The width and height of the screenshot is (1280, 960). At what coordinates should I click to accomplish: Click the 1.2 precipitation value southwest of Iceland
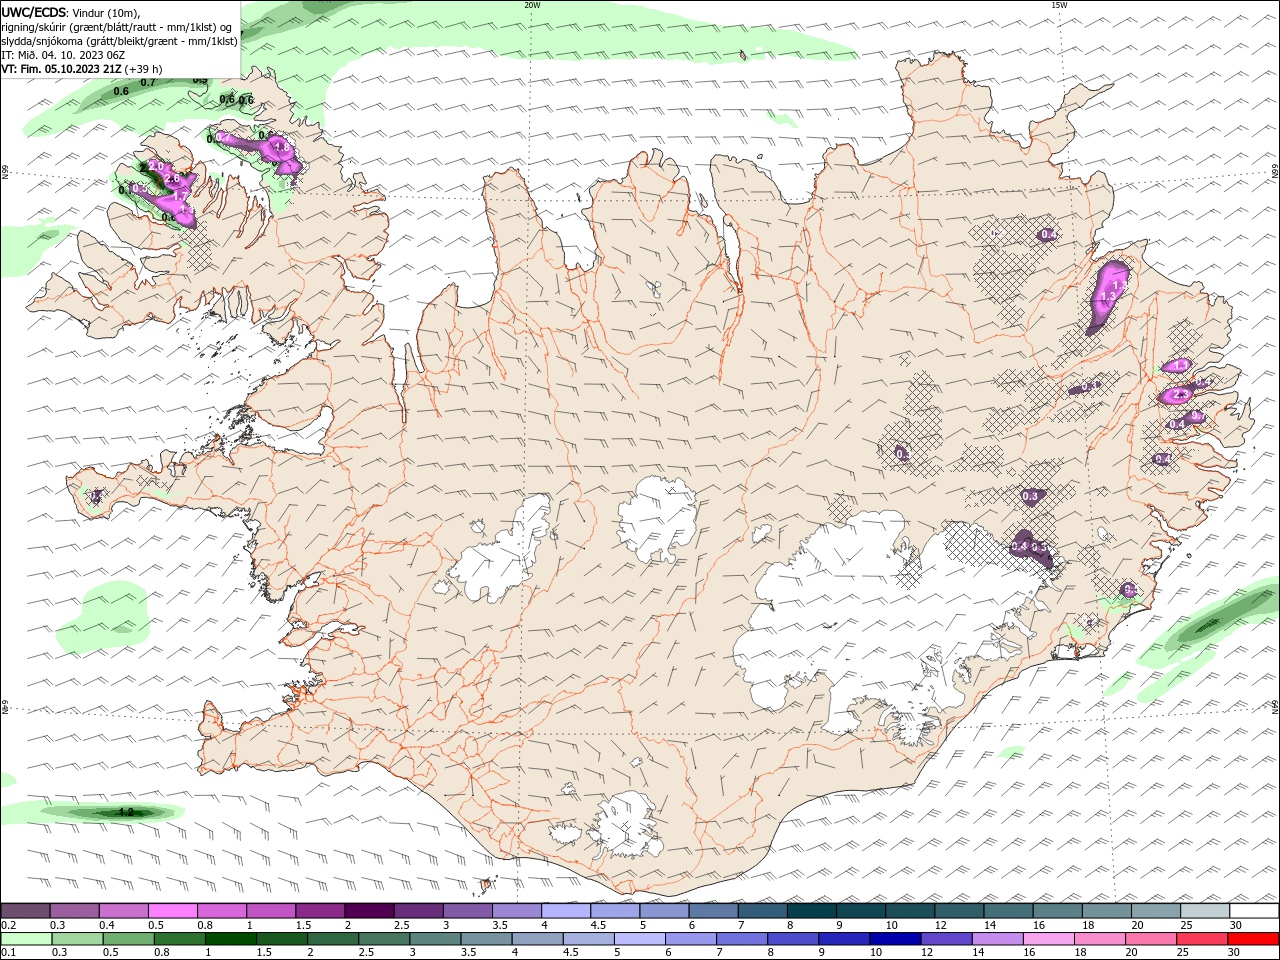[x=126, y=813]
